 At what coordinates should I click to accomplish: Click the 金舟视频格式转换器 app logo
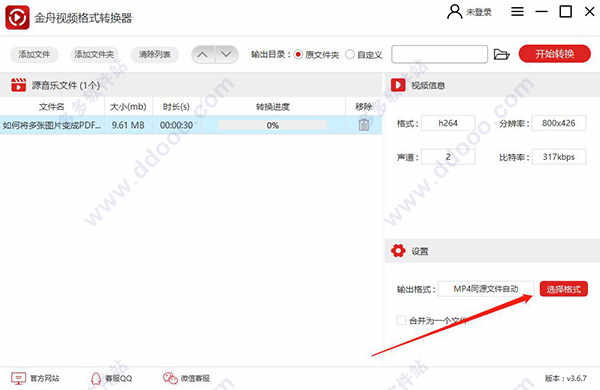coord(17,18)
